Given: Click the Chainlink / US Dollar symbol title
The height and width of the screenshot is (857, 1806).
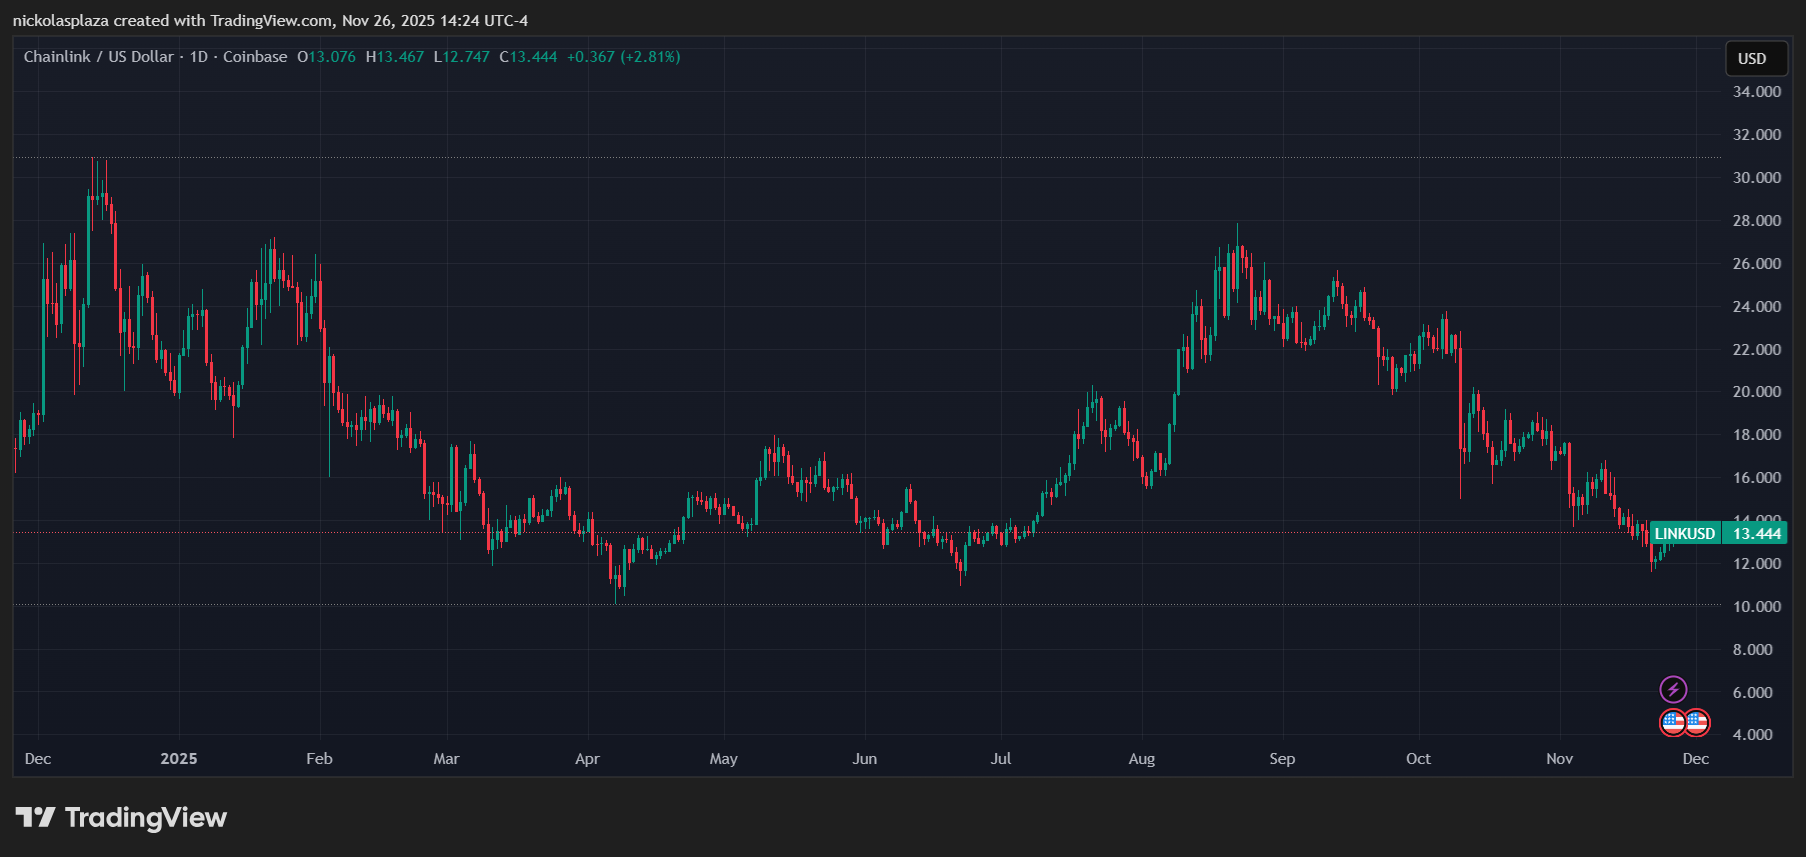Looking at the screenshot, I should (98, 57).
